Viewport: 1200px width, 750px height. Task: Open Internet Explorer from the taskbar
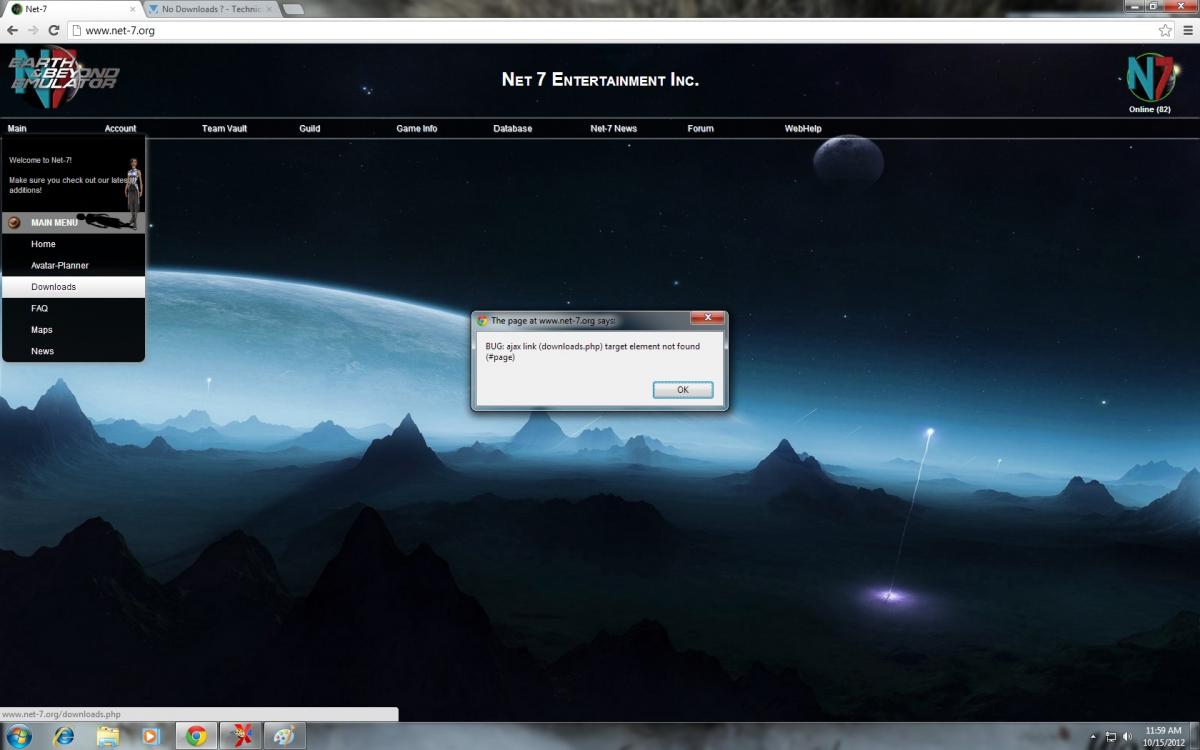pos(62,735)
